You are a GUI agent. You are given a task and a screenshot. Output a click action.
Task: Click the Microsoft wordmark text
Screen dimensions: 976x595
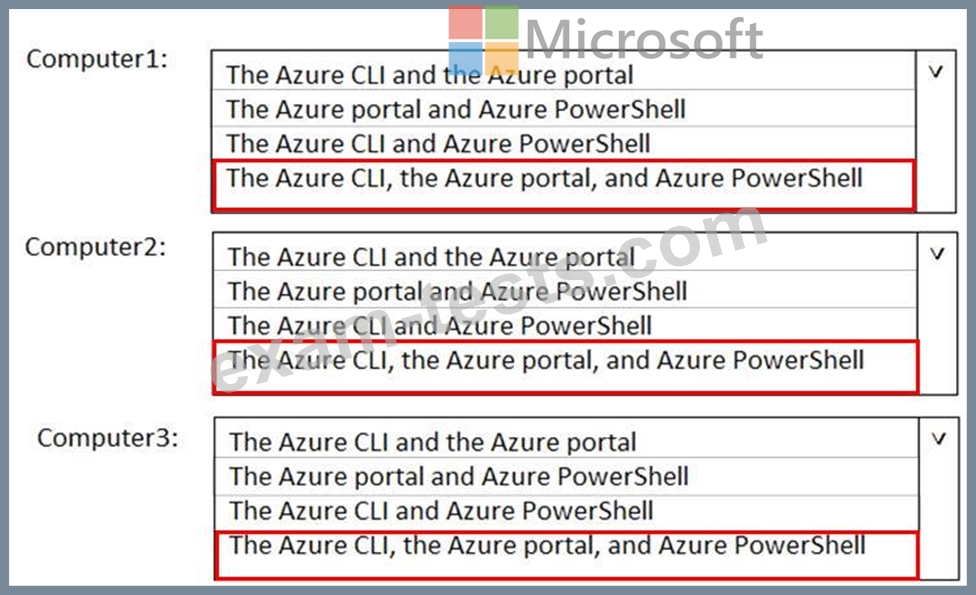pos(643,39)
